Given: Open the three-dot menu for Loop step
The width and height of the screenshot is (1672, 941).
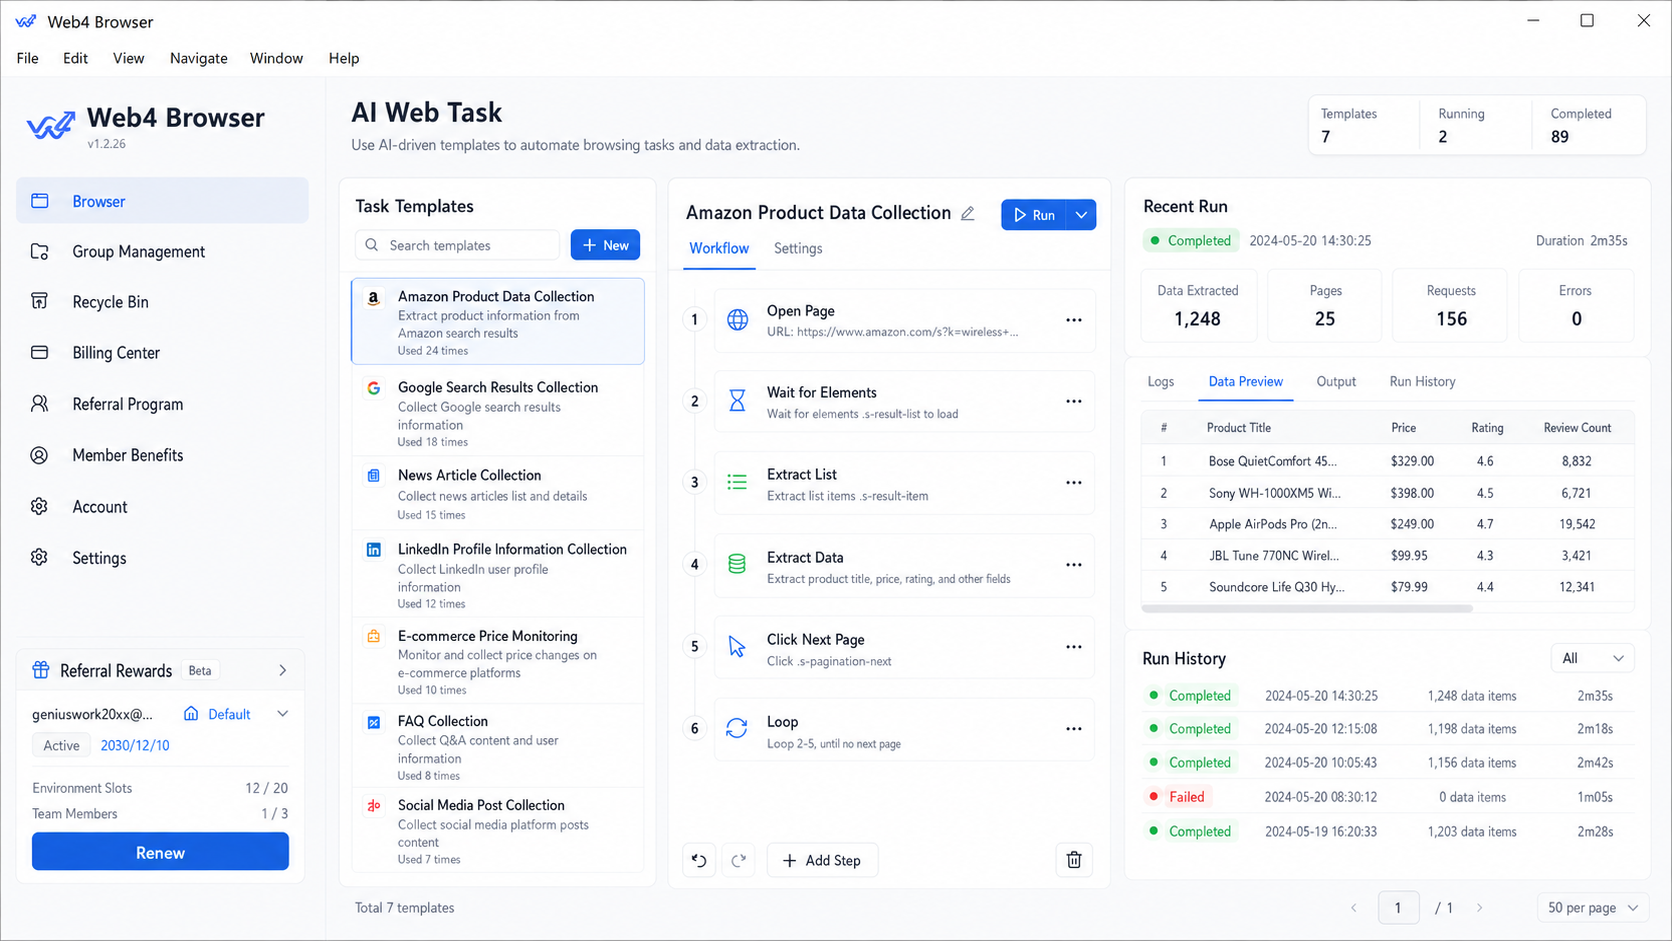Looking at the screenshot, I should (x=1074, y=729).
